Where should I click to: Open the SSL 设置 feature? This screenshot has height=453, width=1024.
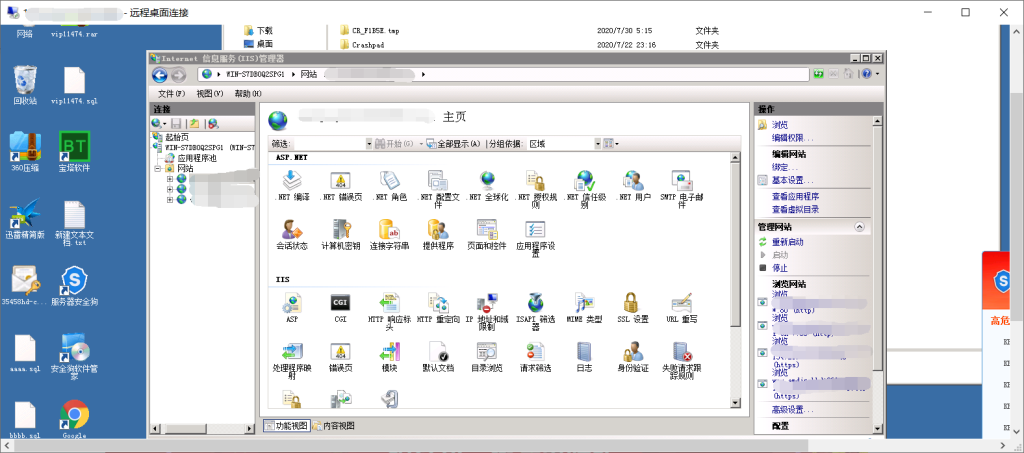[633, 308]
